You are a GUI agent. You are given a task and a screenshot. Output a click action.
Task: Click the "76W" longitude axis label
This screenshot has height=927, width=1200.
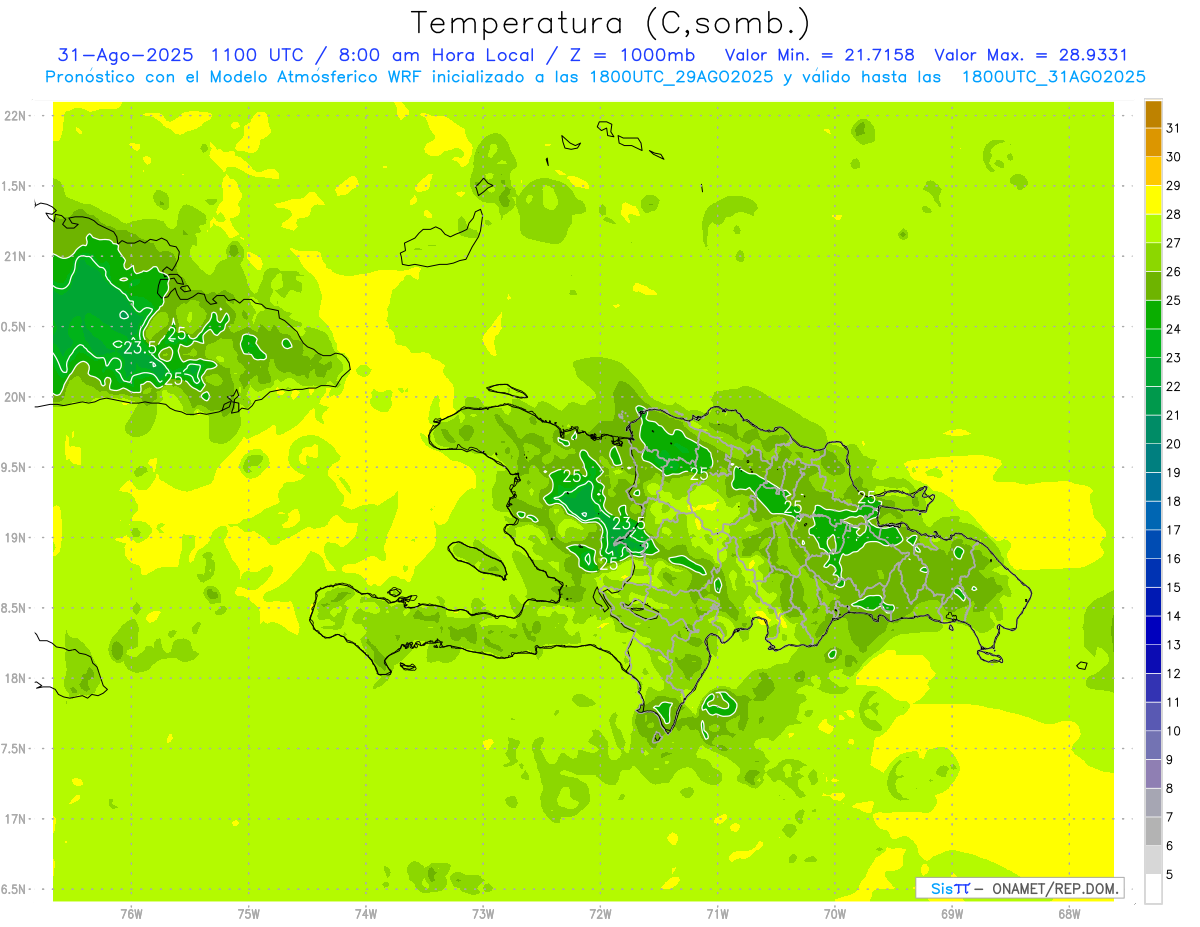point(131,913)
